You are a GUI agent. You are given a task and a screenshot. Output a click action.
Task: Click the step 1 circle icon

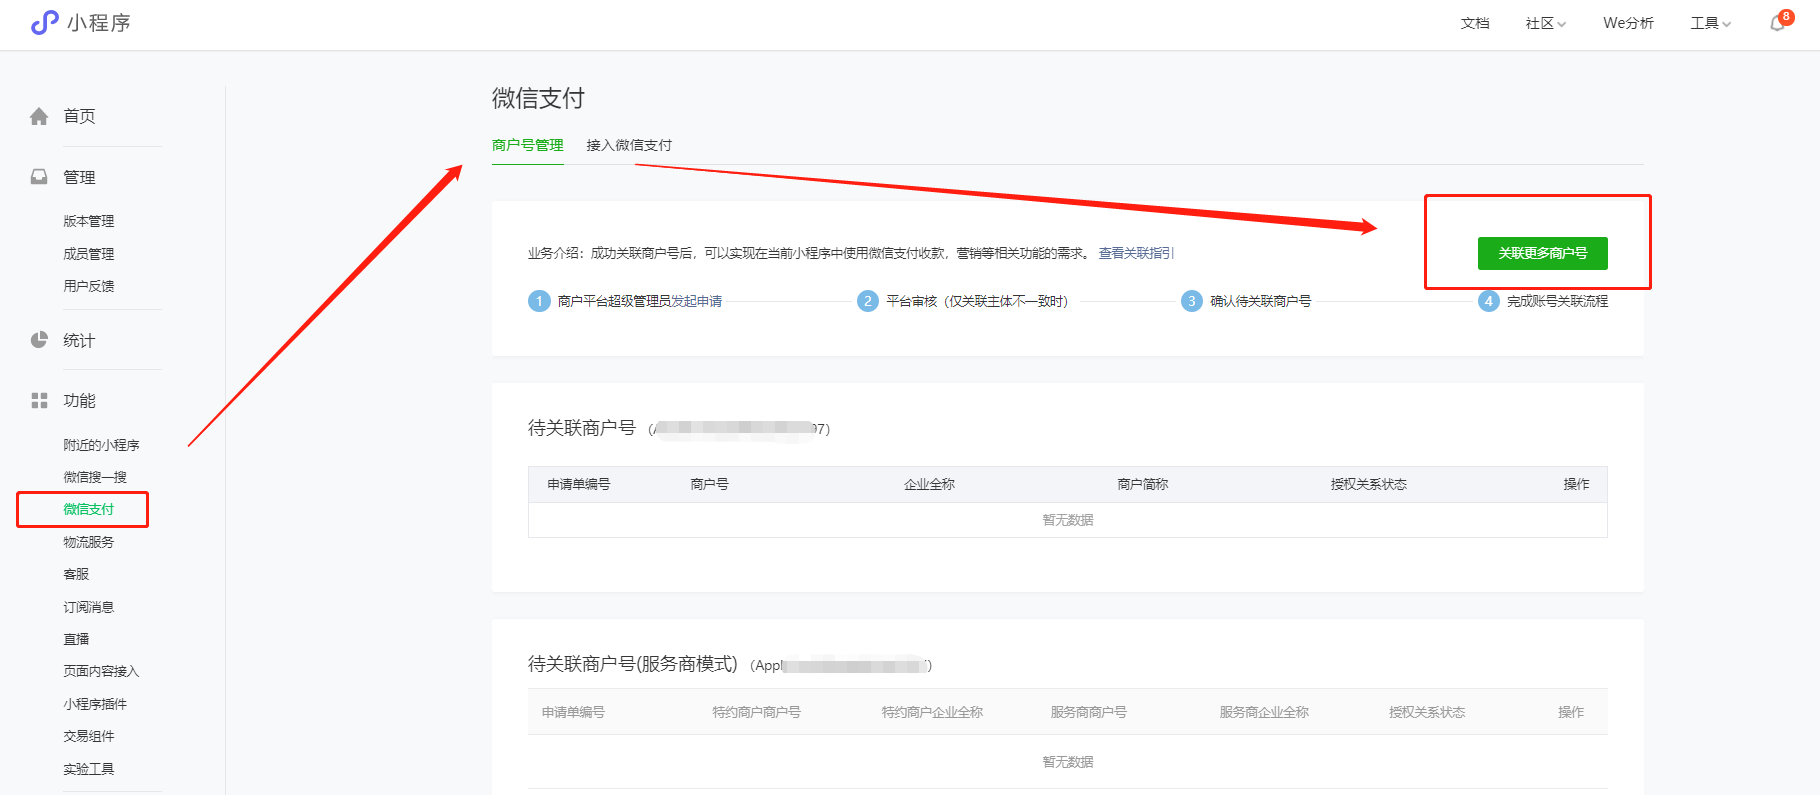pyautogui.click(x=539, y=301)
